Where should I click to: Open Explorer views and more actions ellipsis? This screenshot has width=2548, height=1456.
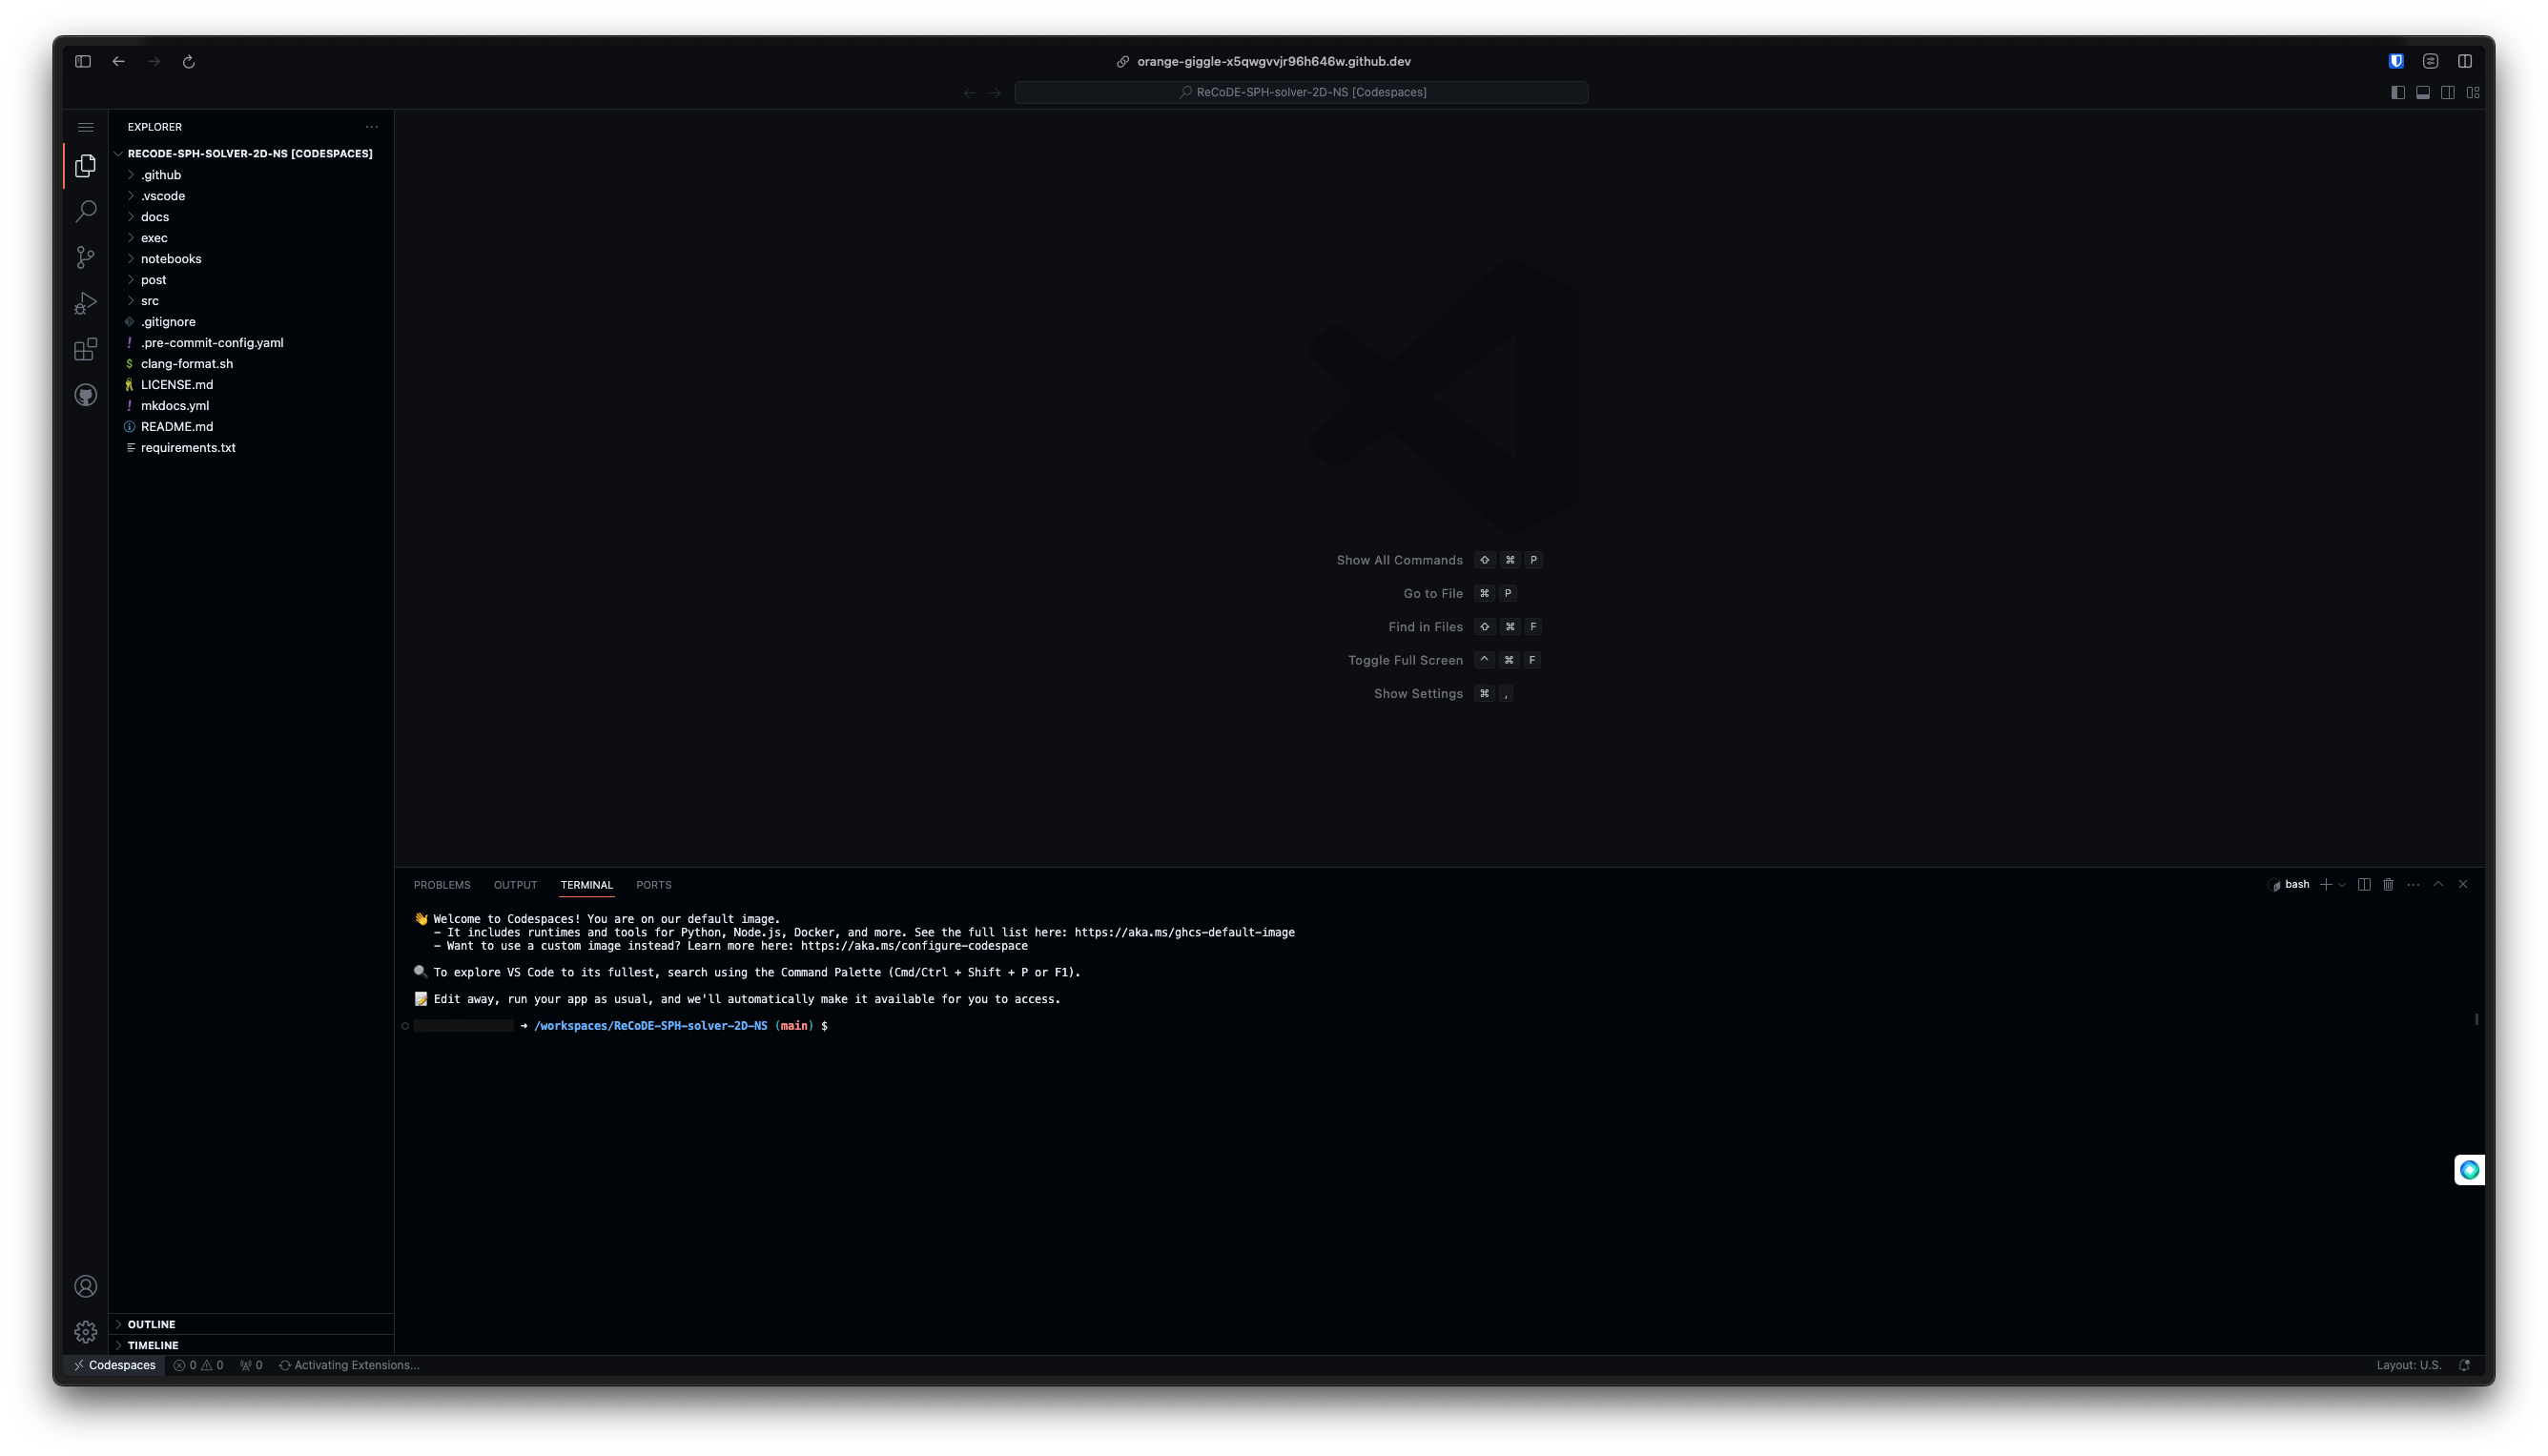(372, 127)
